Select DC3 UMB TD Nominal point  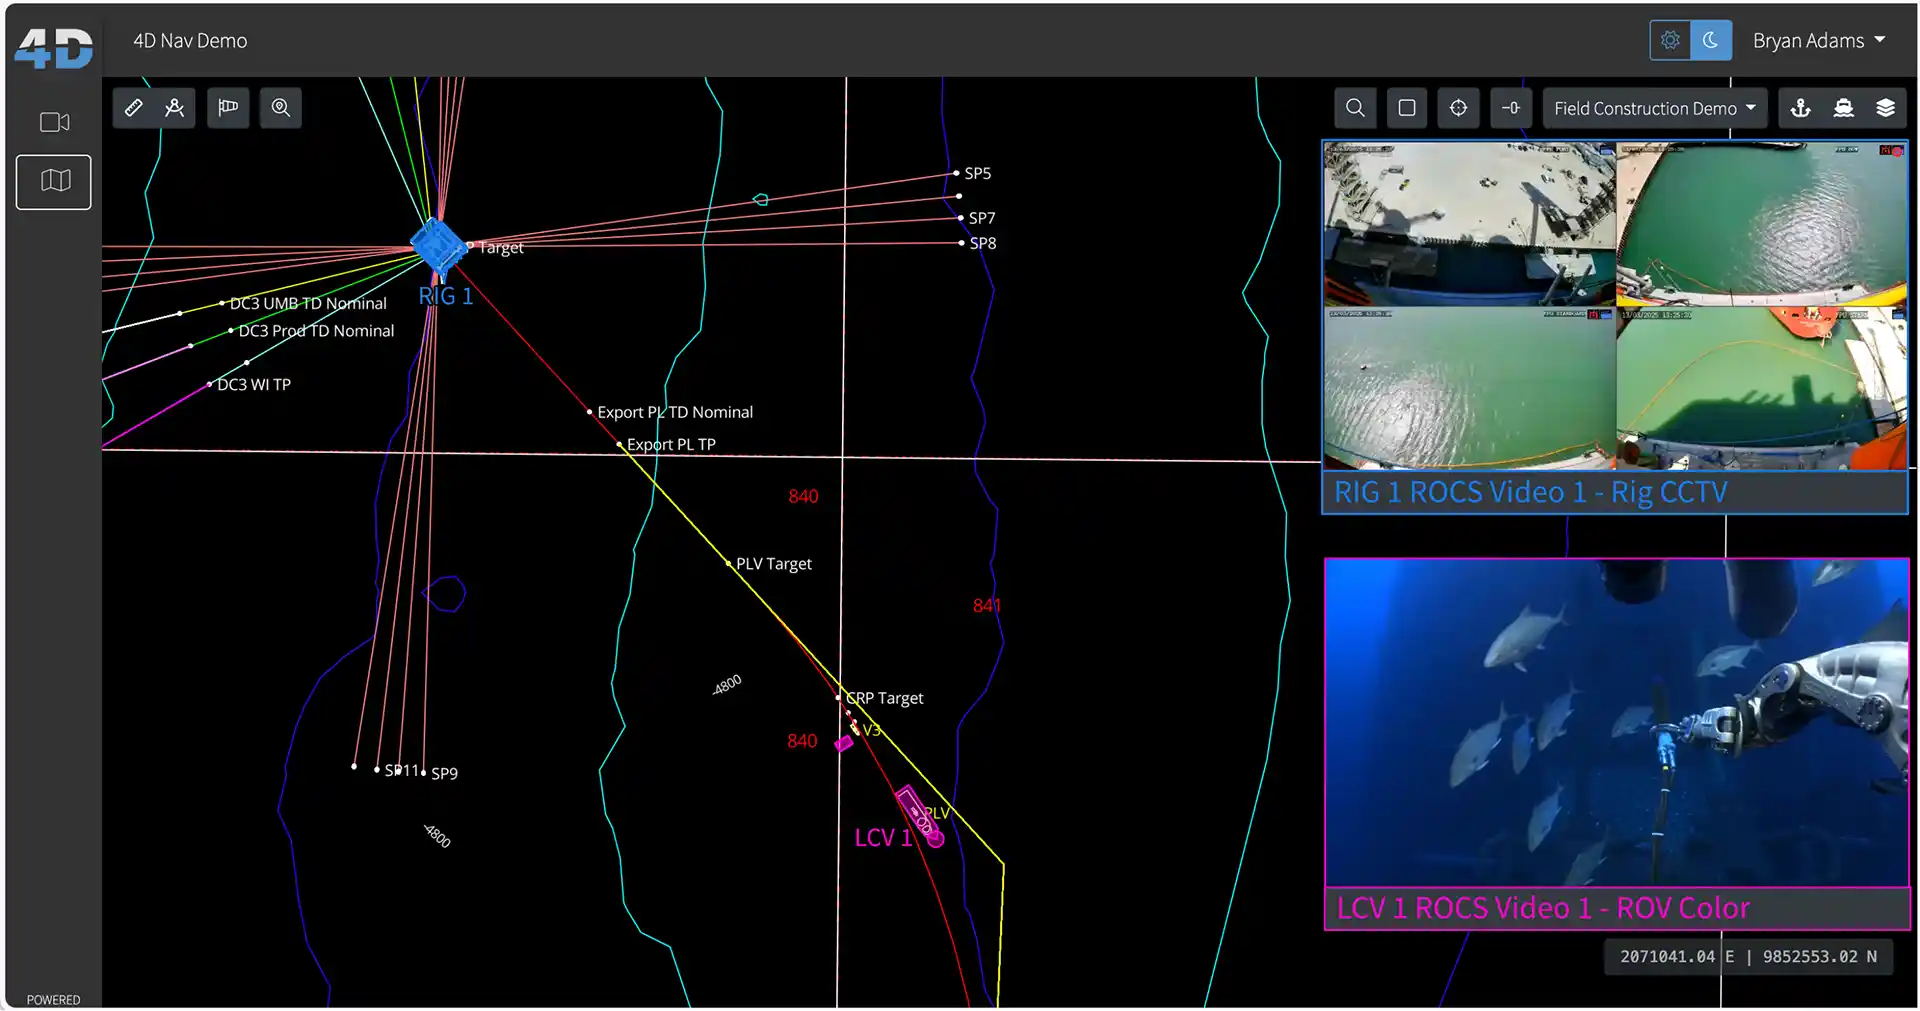coord(222,303)
